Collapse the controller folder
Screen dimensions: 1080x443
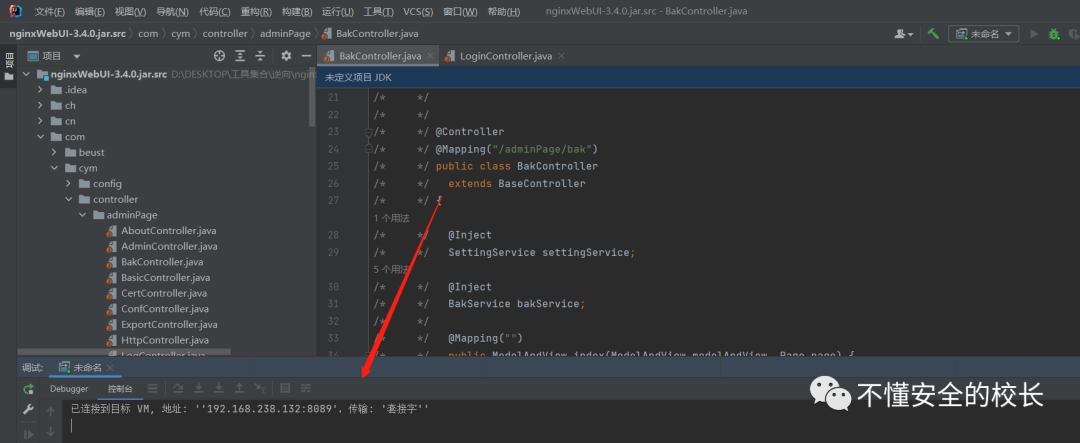(x=68, y=200)
